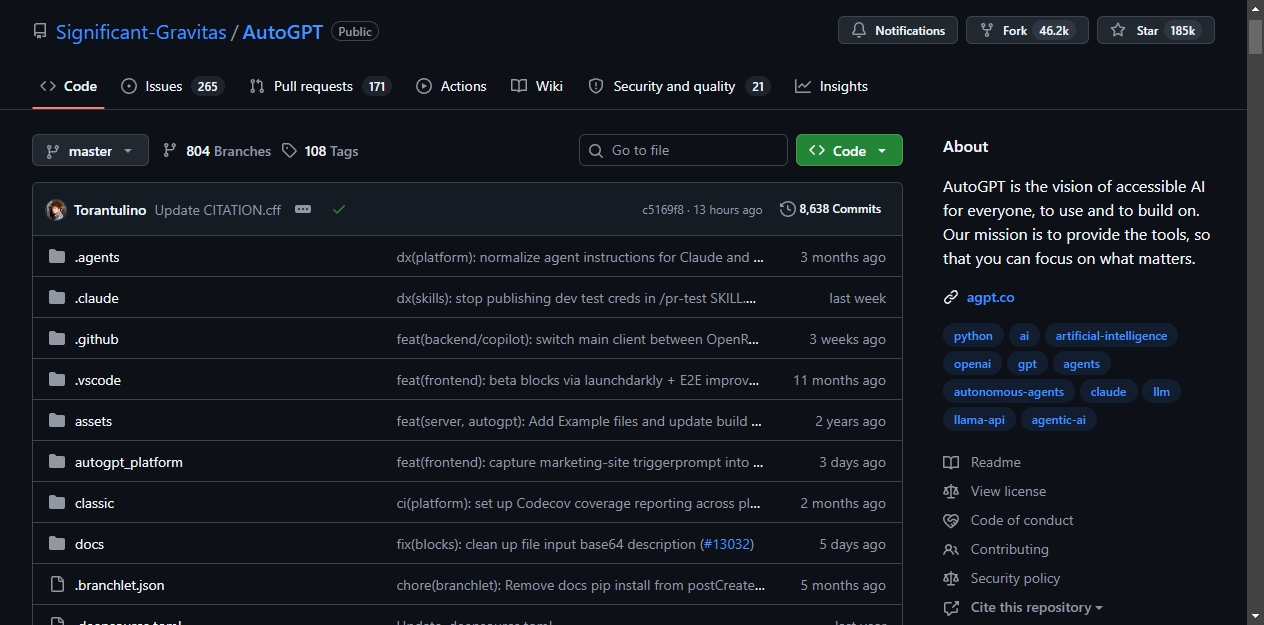
Task: View the green checkmark commit status
Action: 339,209
